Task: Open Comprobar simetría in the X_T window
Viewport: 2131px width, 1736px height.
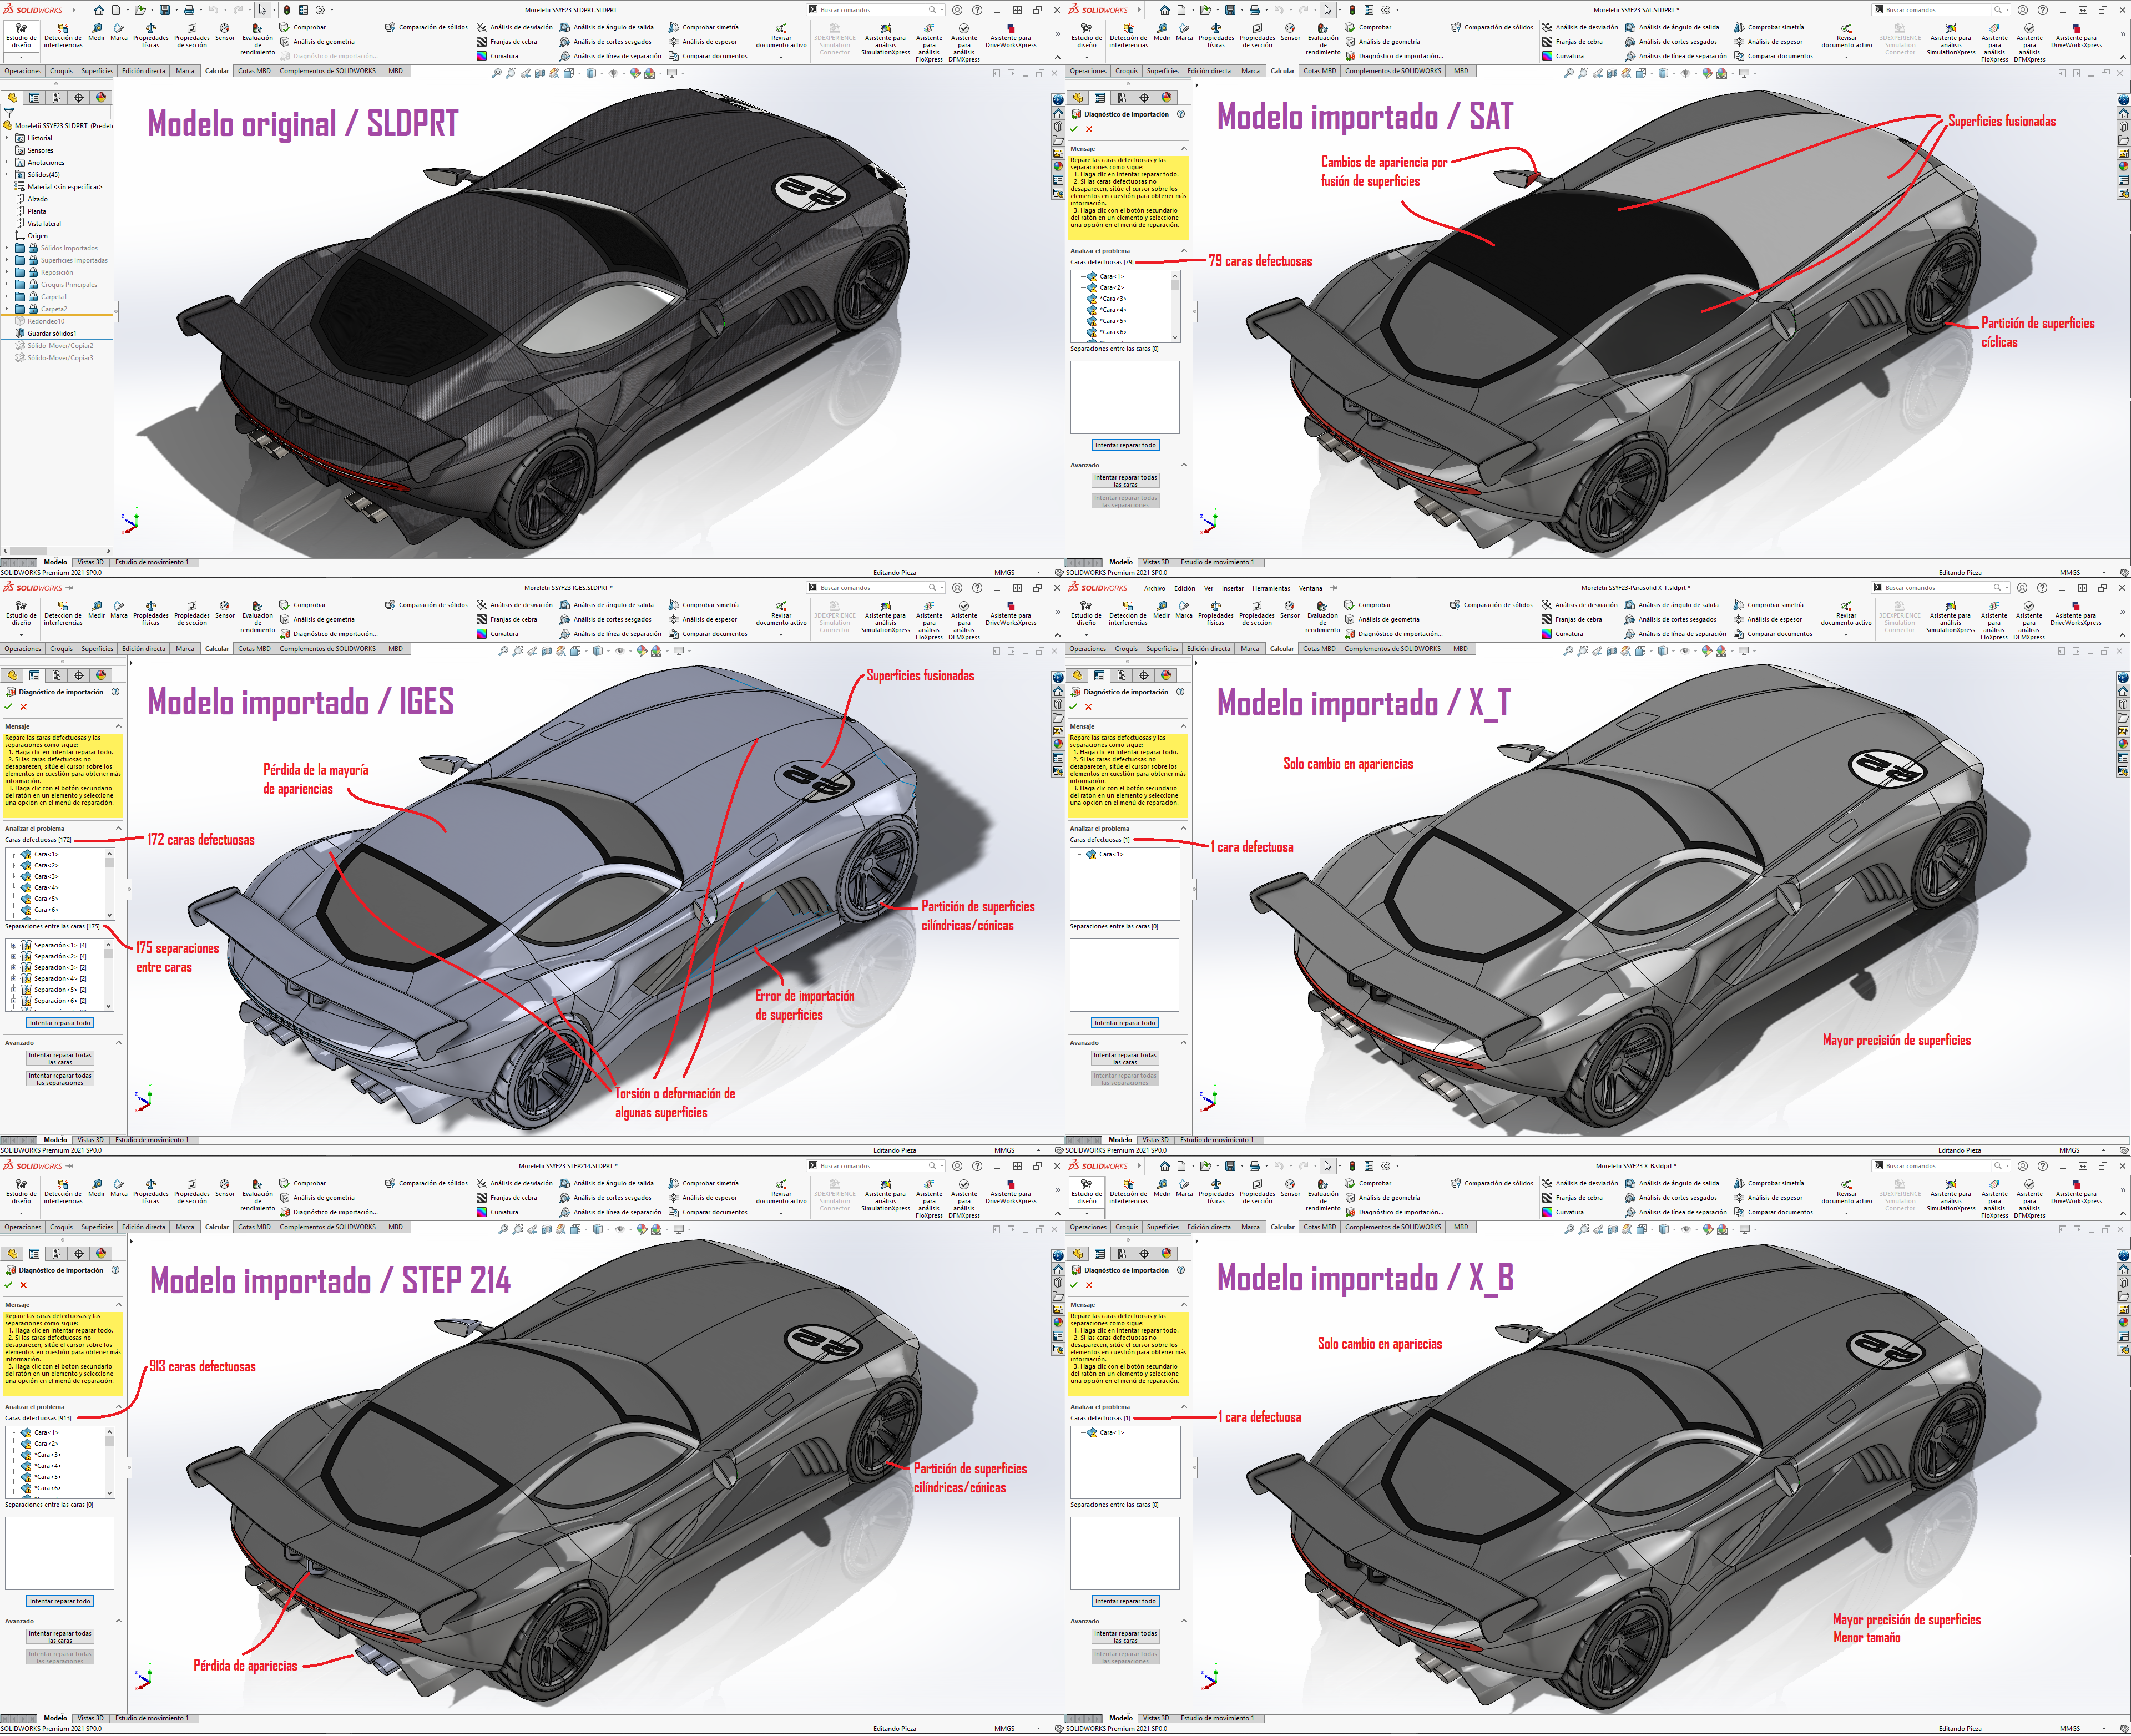Action: [x=1768, y=605]
